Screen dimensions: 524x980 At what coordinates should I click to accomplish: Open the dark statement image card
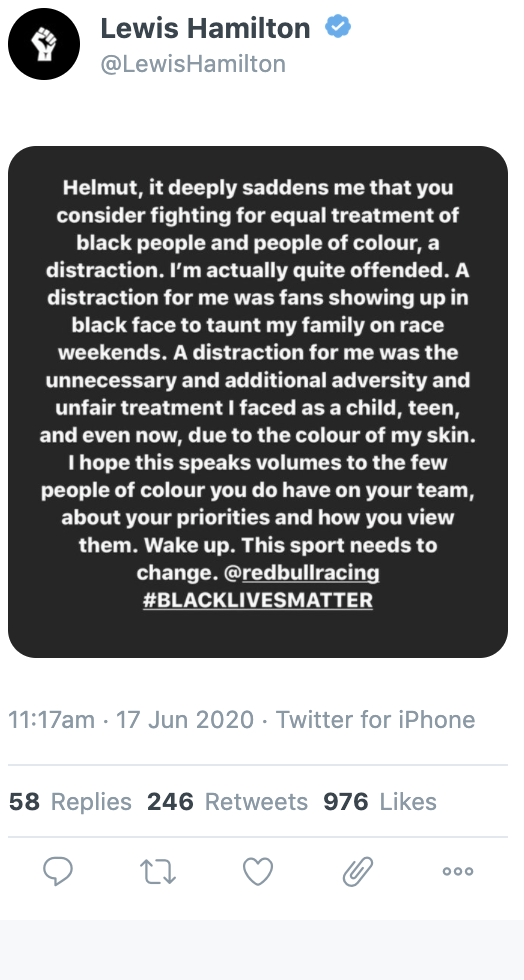[x=258, y=402]
